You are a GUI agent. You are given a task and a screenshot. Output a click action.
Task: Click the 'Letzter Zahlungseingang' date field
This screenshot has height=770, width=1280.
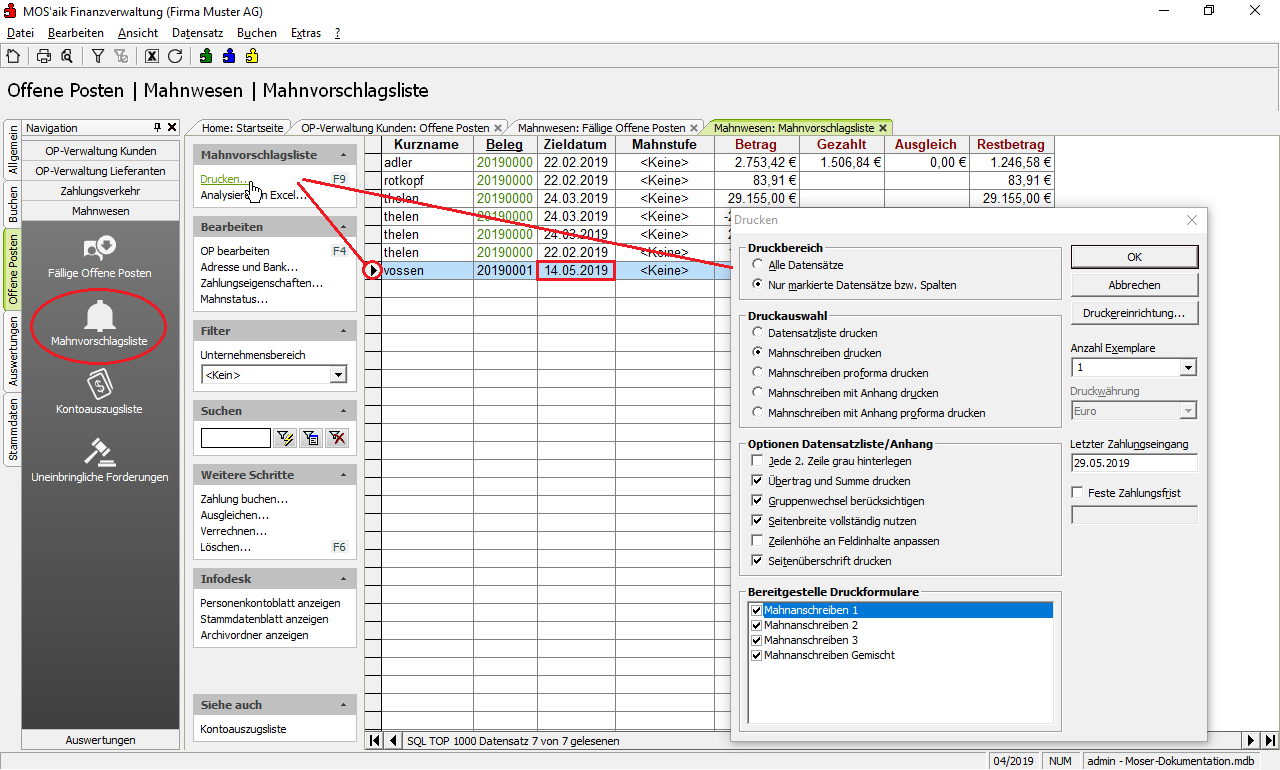[1133, 463]
